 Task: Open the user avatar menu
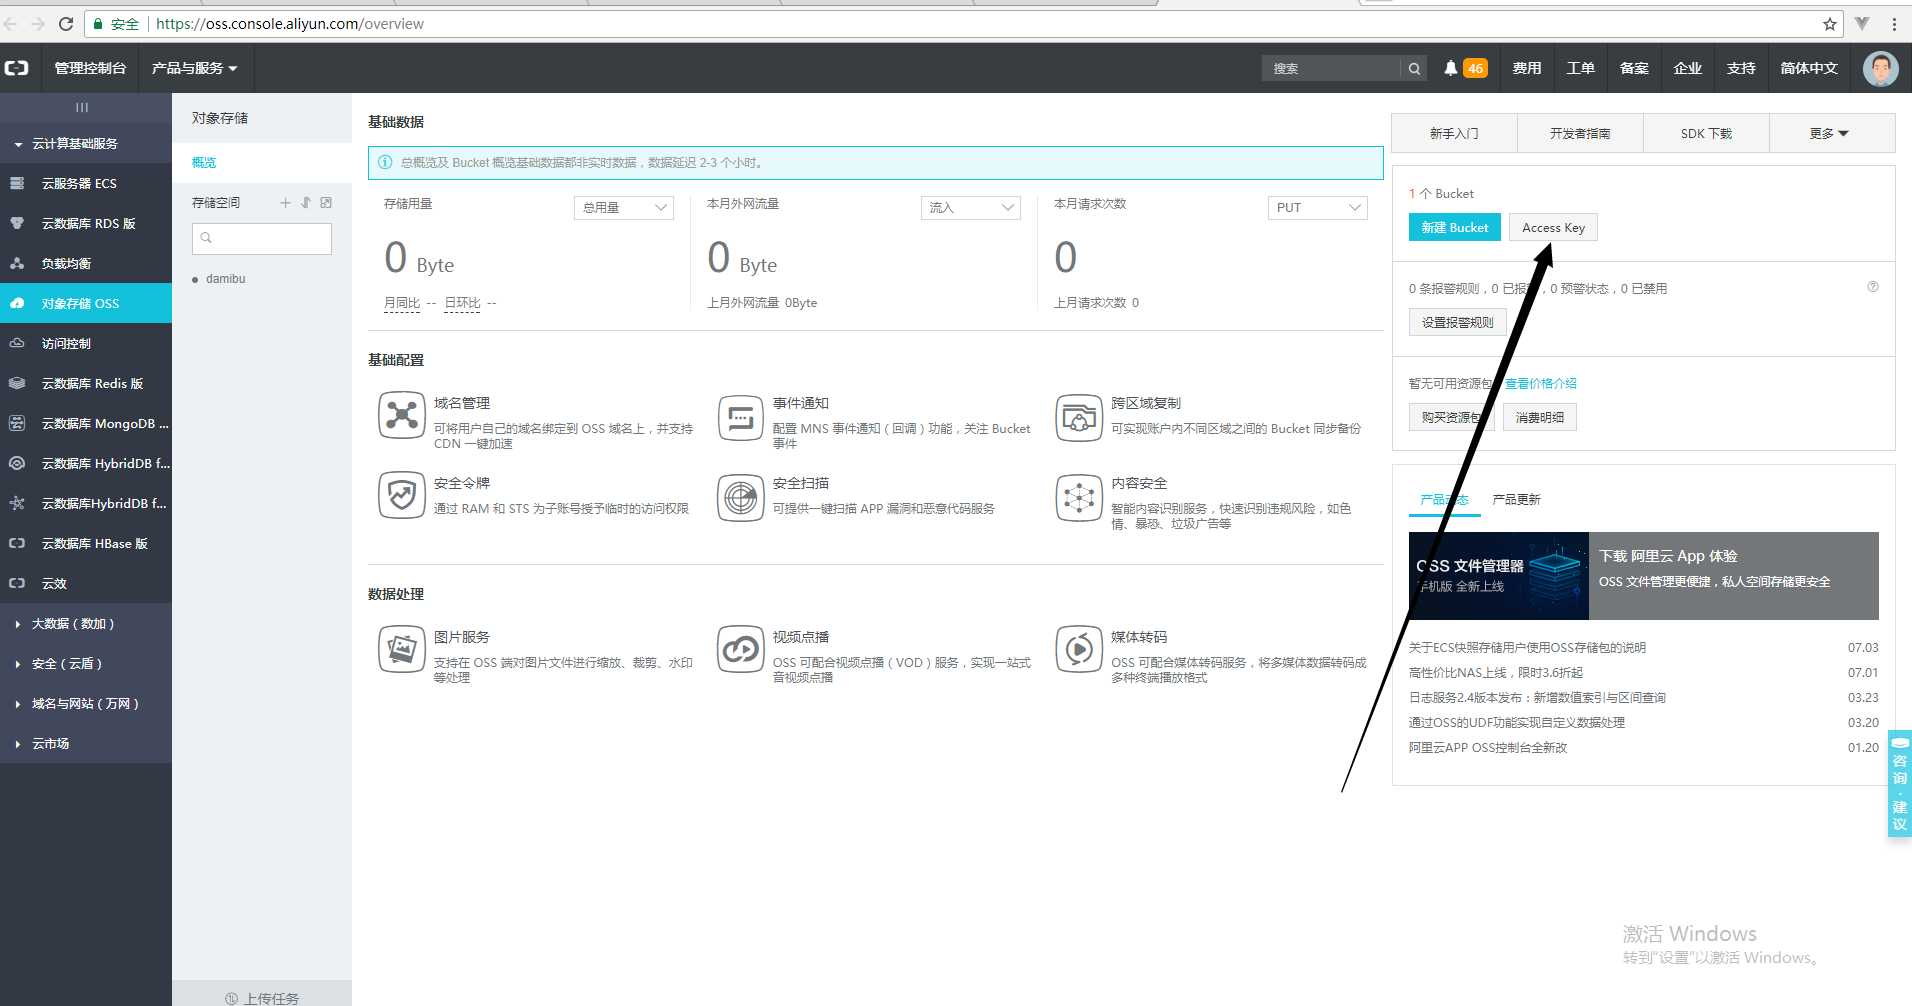tap(1880, 68)
